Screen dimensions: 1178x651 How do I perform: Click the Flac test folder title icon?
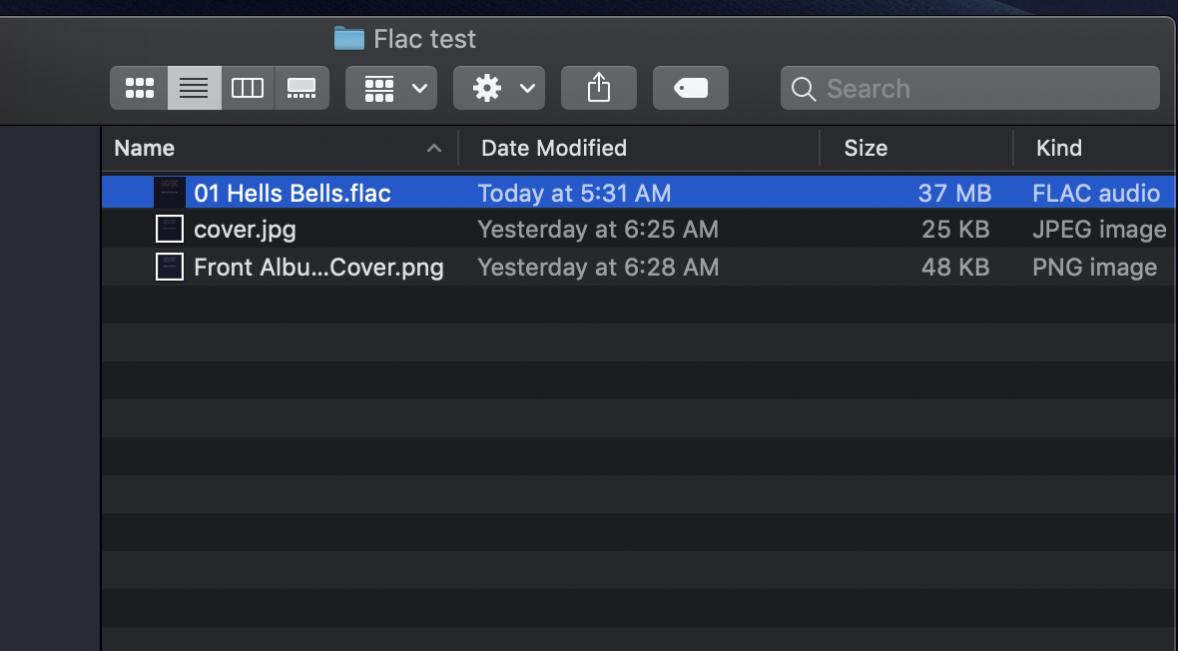pos(349,39)
